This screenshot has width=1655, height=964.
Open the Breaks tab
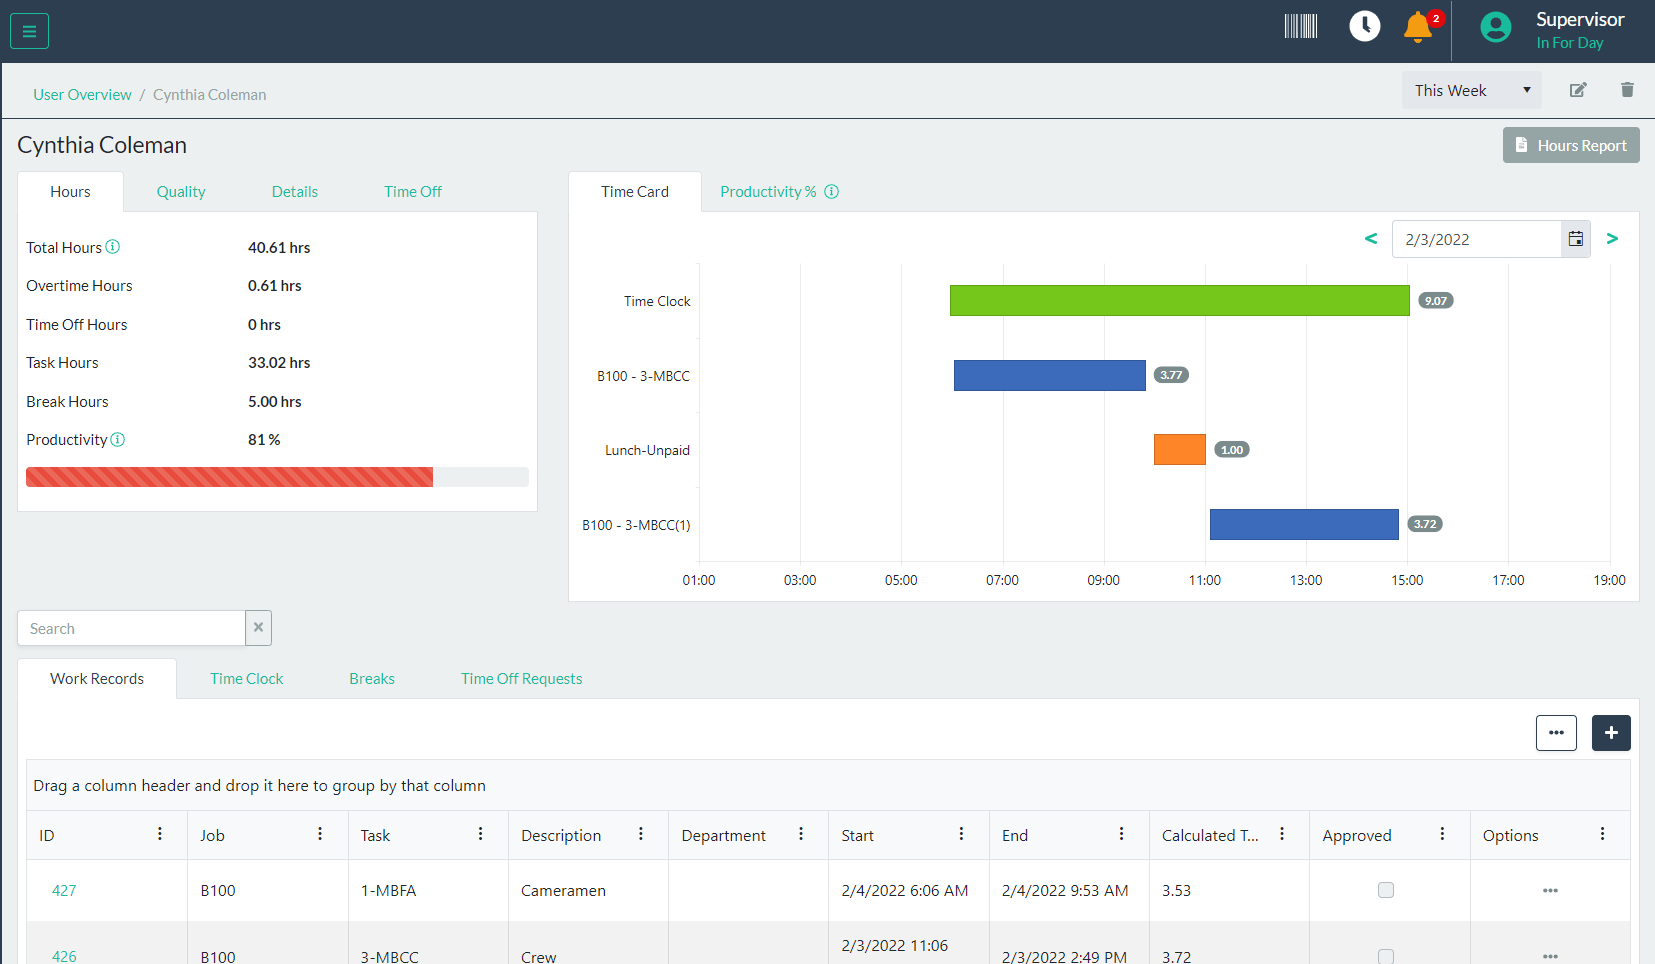click(372, 679)
